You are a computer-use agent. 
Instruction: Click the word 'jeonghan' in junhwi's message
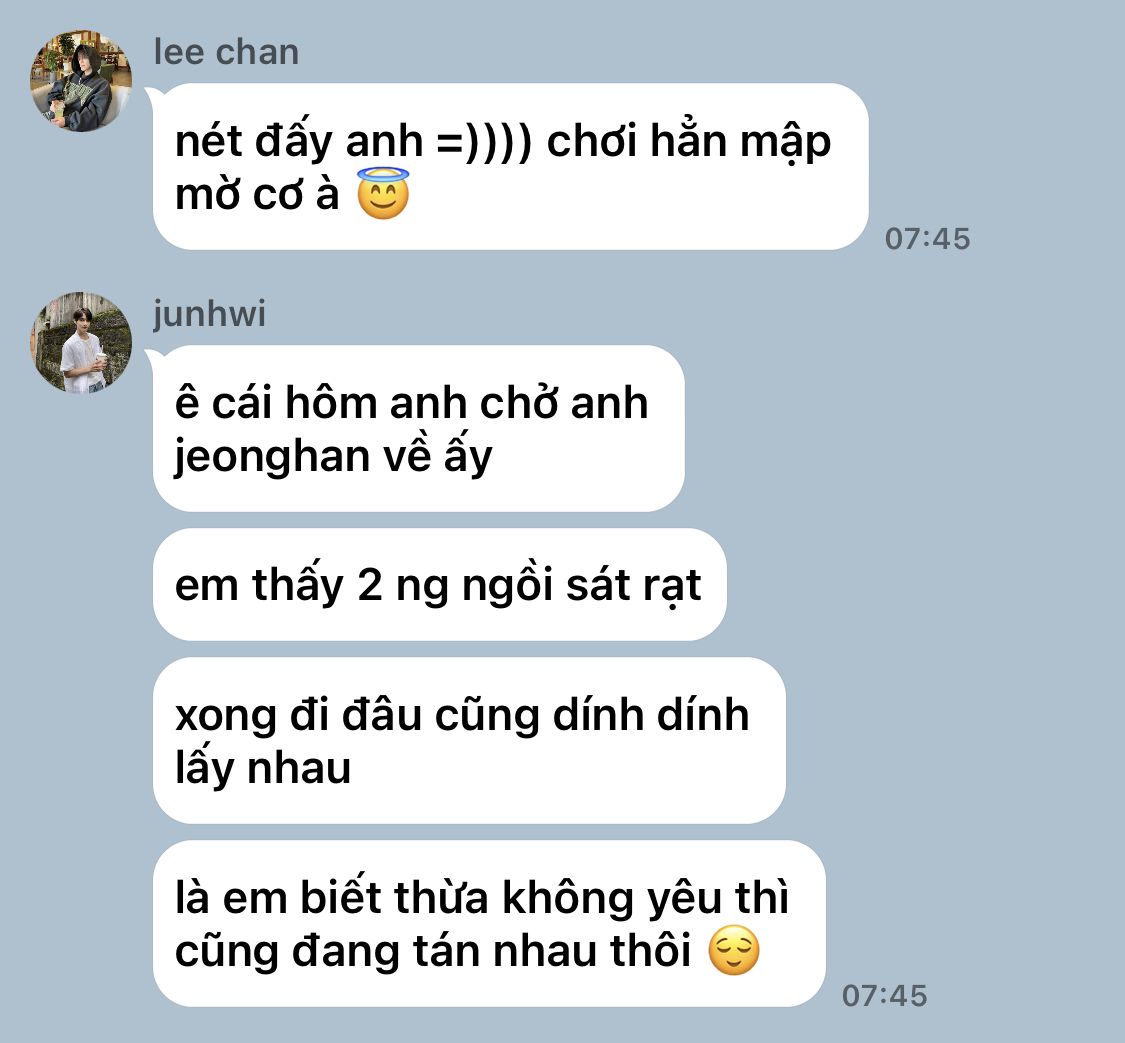pyautogui.click(x=272, y=457)
